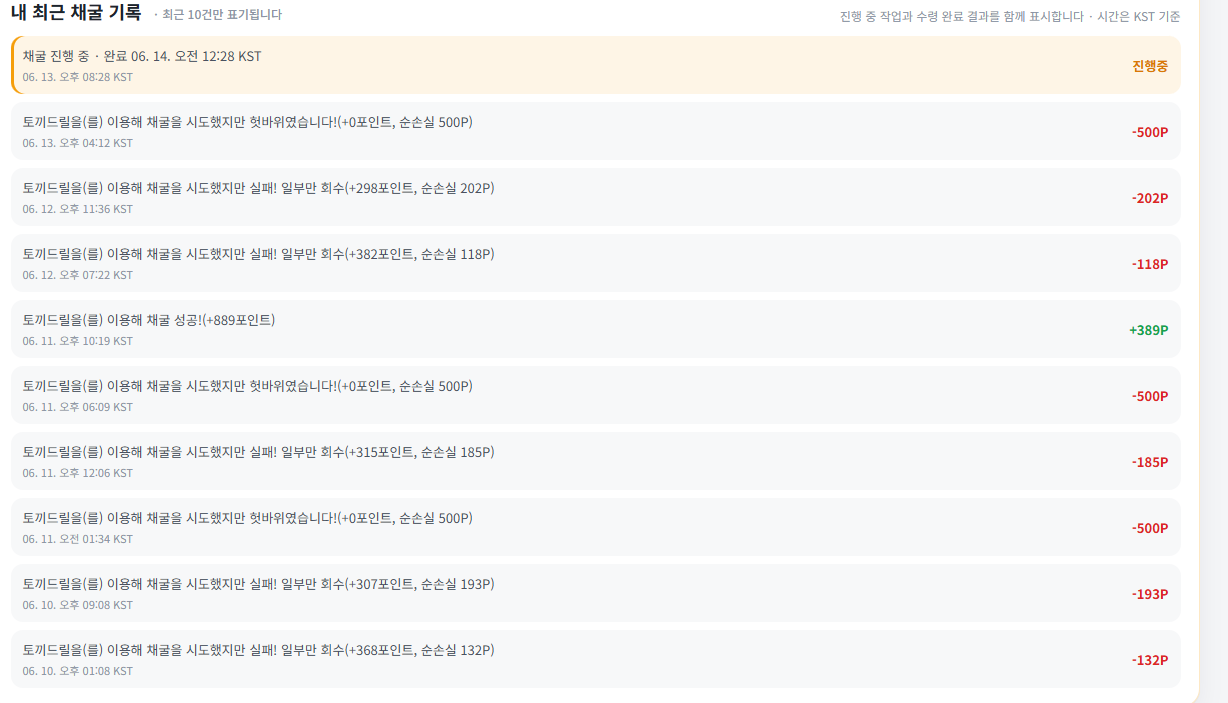
Task: Open the entry with +382포인트 recovery
Action: [x=596, y=263]
